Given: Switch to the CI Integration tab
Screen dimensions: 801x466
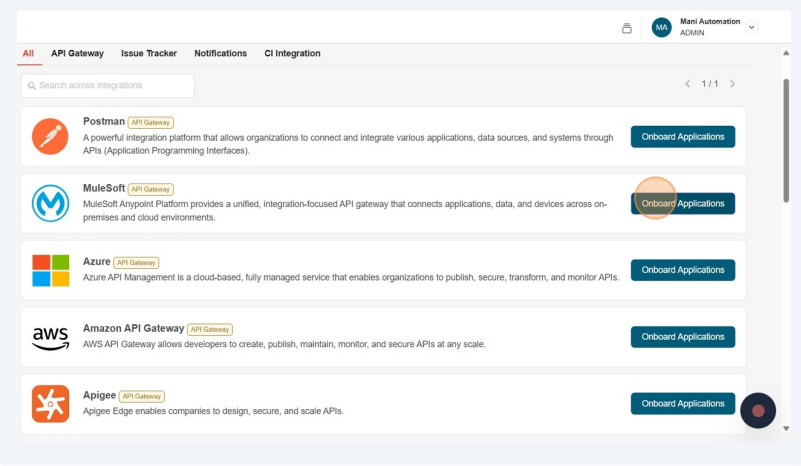Looking at the screenshot, I should (x=292, y=53).
